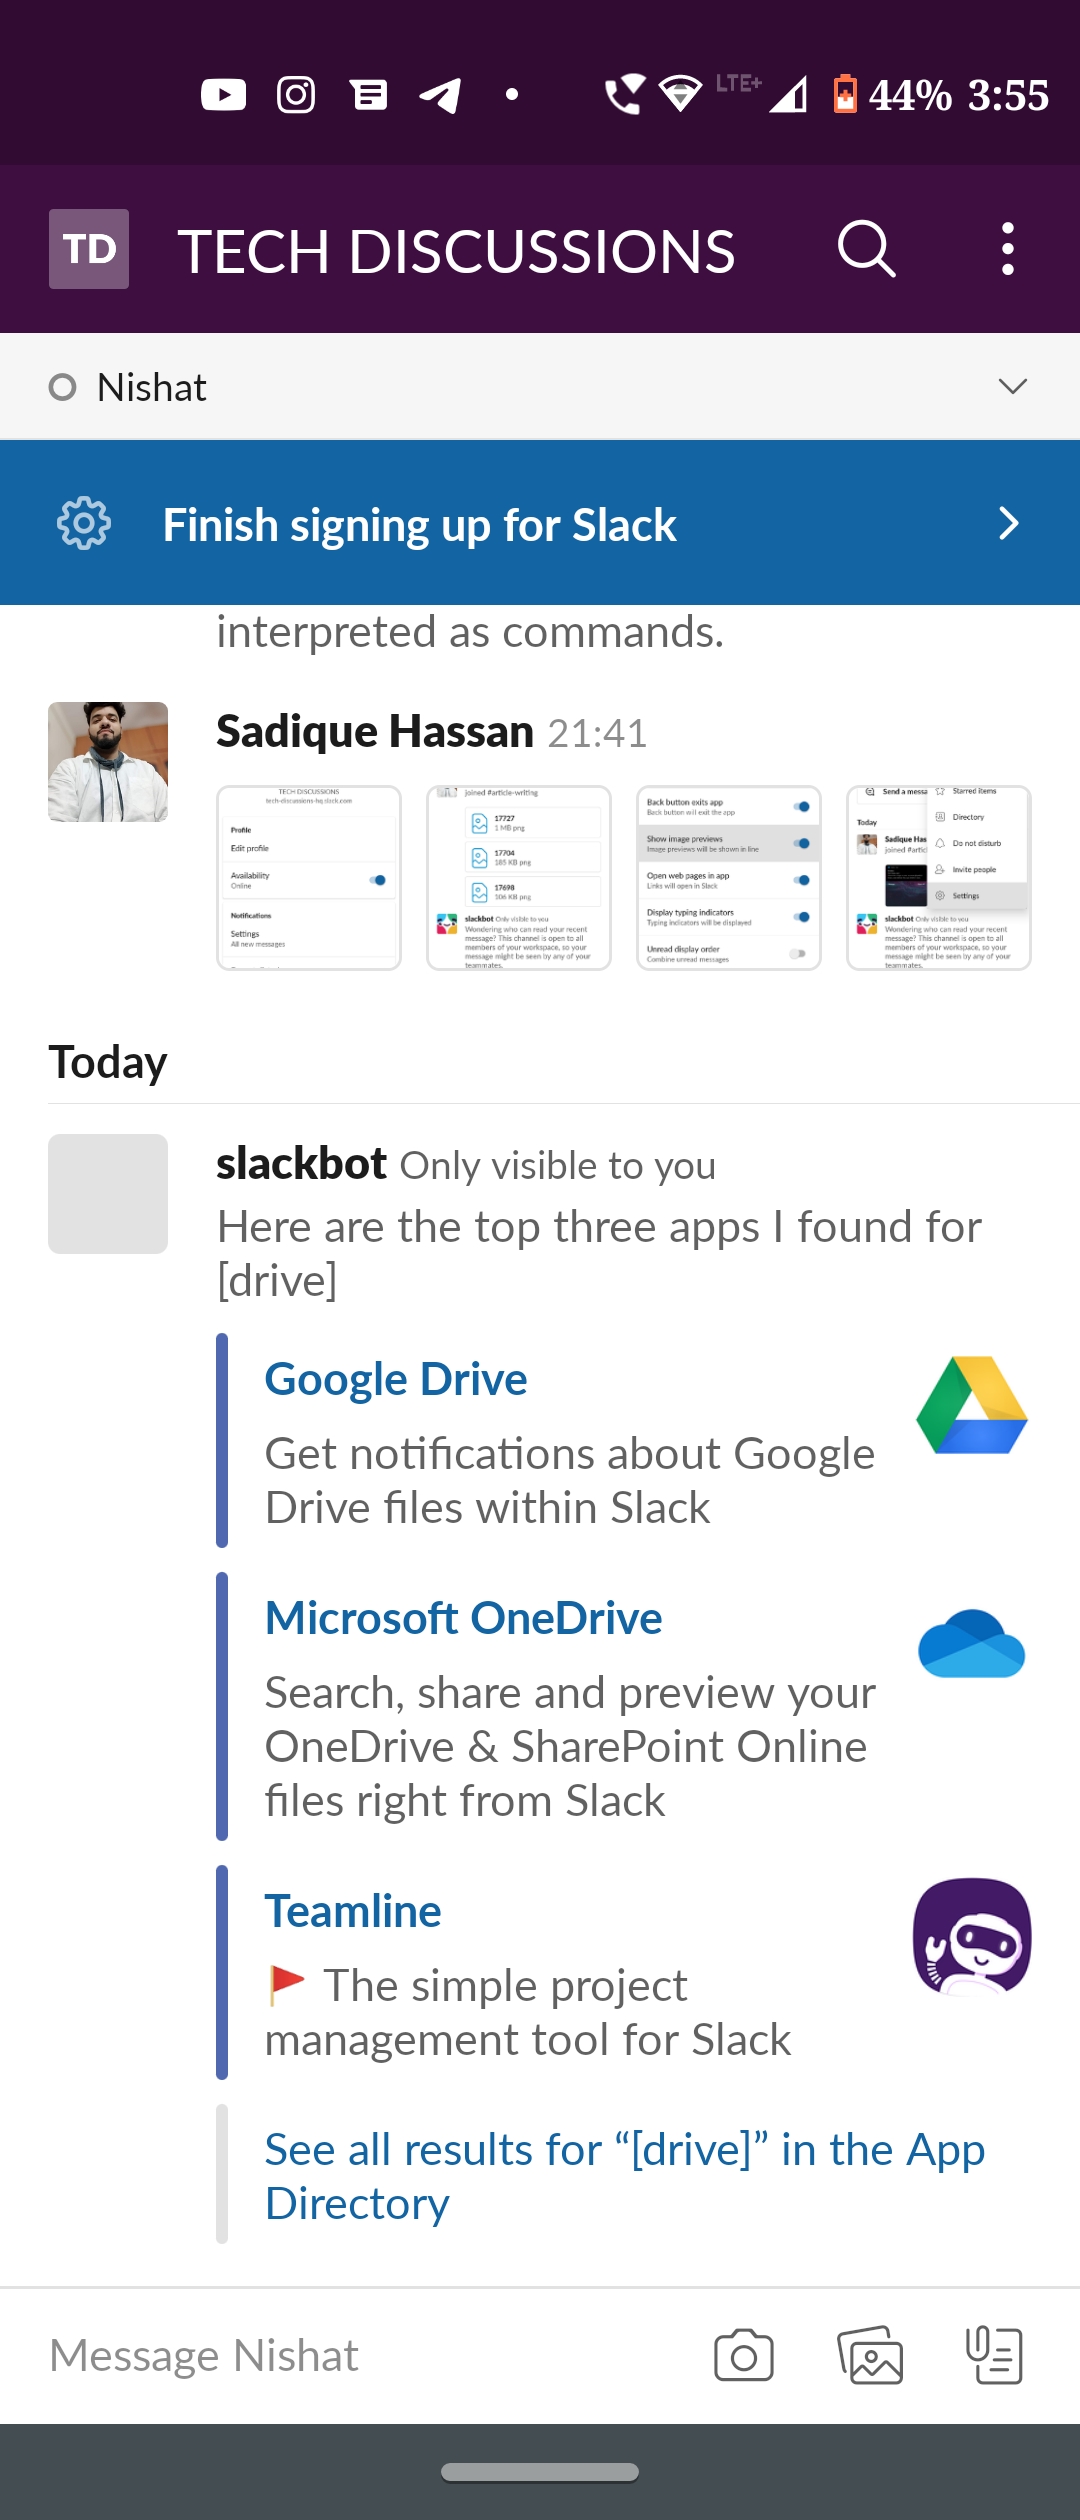The image size is (1080, 2520).
Task: Open first screenshot thumbnail from Sadique Hassan
Action: coord(309,878)
